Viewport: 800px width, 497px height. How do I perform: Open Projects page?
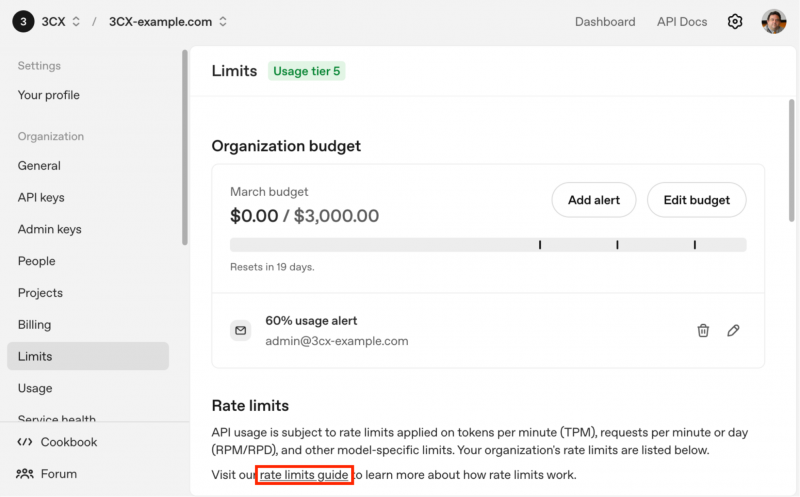pyautogui.click(x=40, y=293)
